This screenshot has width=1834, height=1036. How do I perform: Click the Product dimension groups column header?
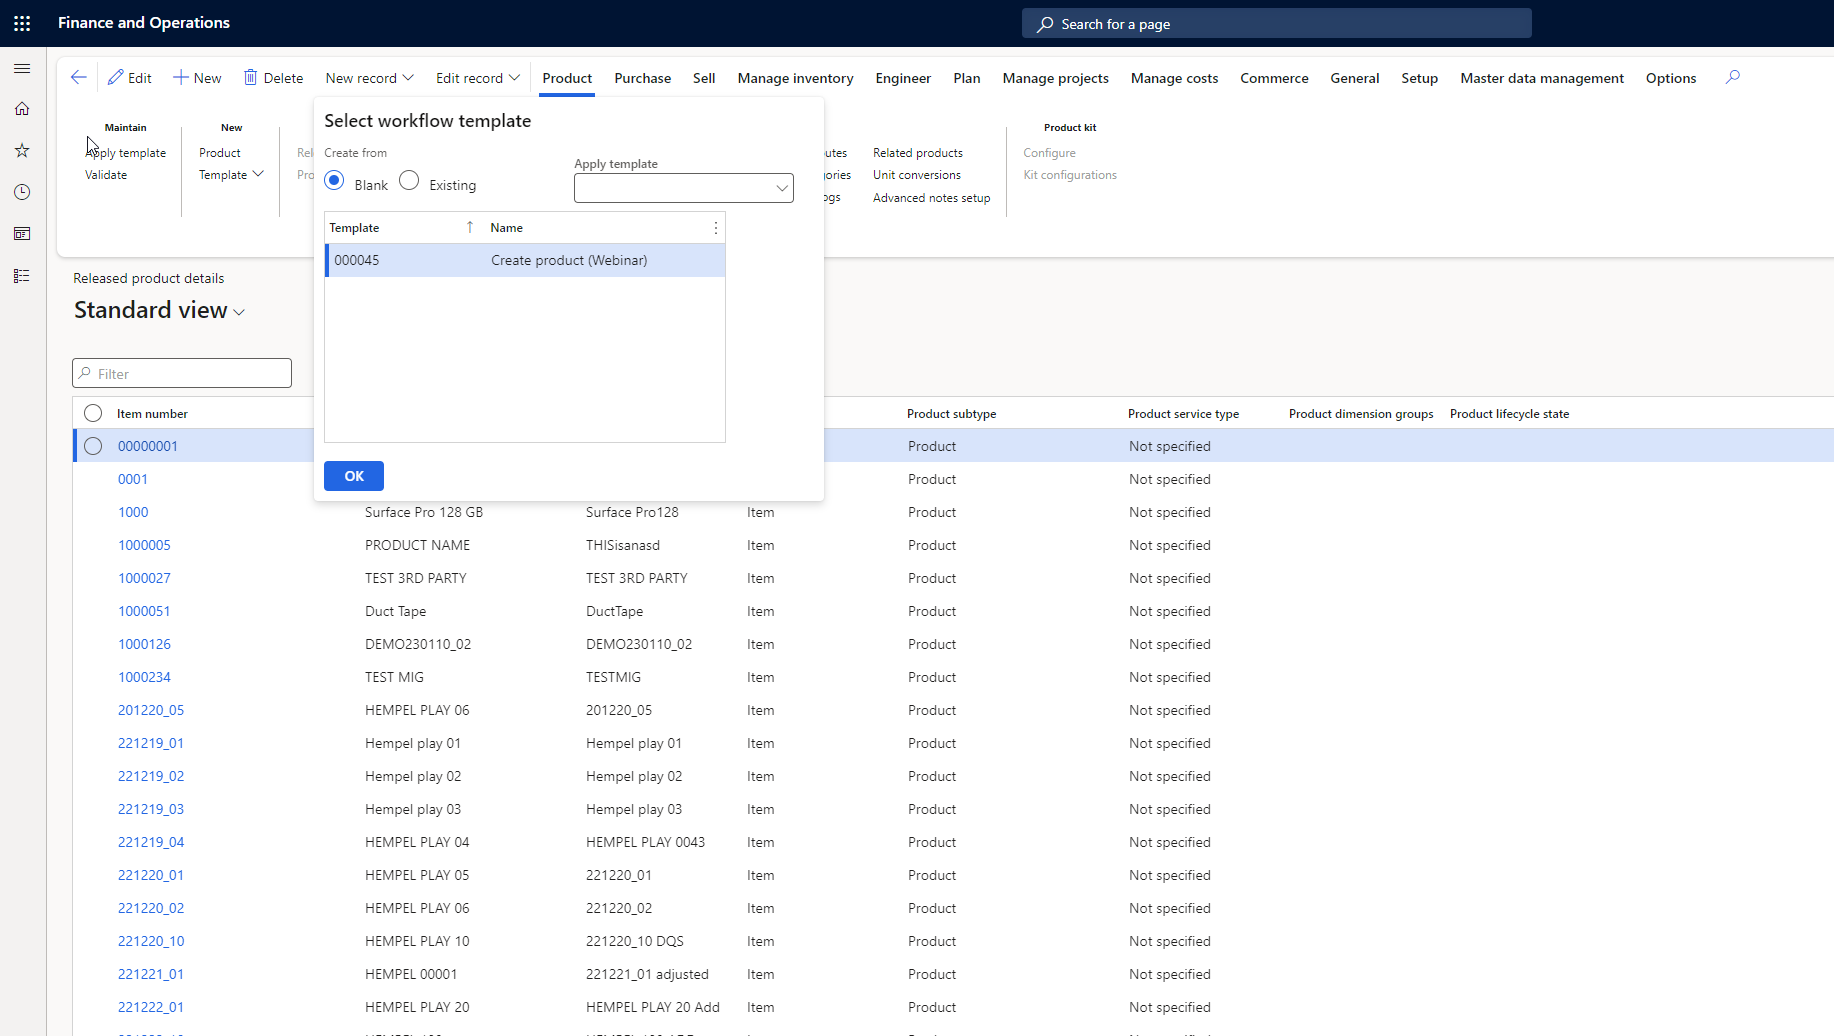click(x=1361, y=414)
